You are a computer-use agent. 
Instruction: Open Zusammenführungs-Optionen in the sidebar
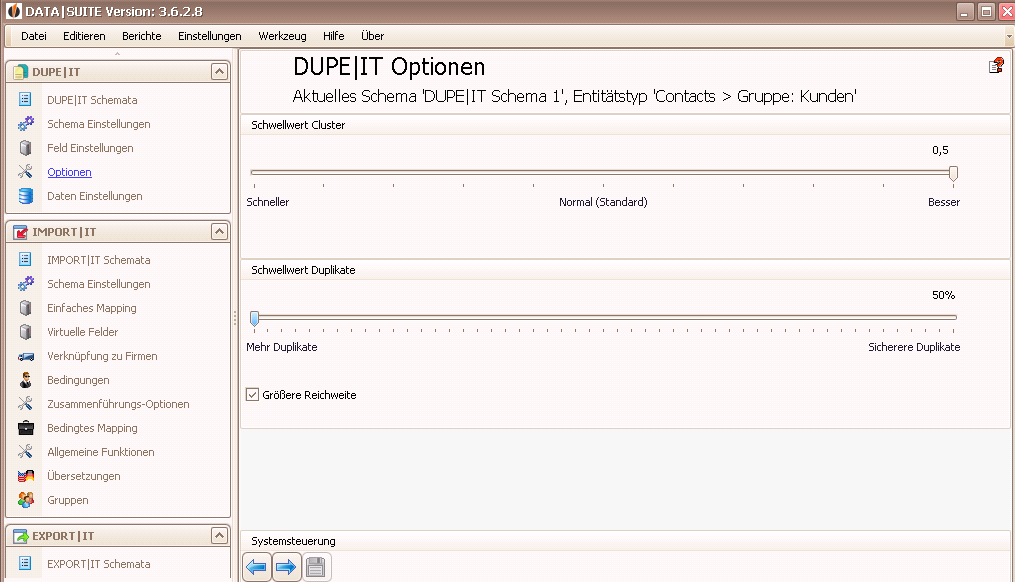(x=118, y=404)
